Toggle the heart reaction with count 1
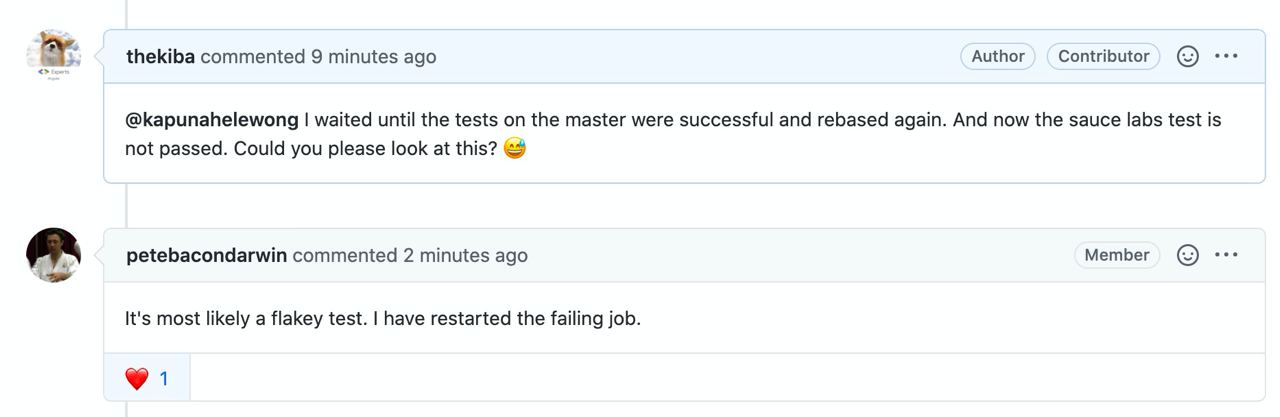 pyautogui.click(x=147, y=378)
